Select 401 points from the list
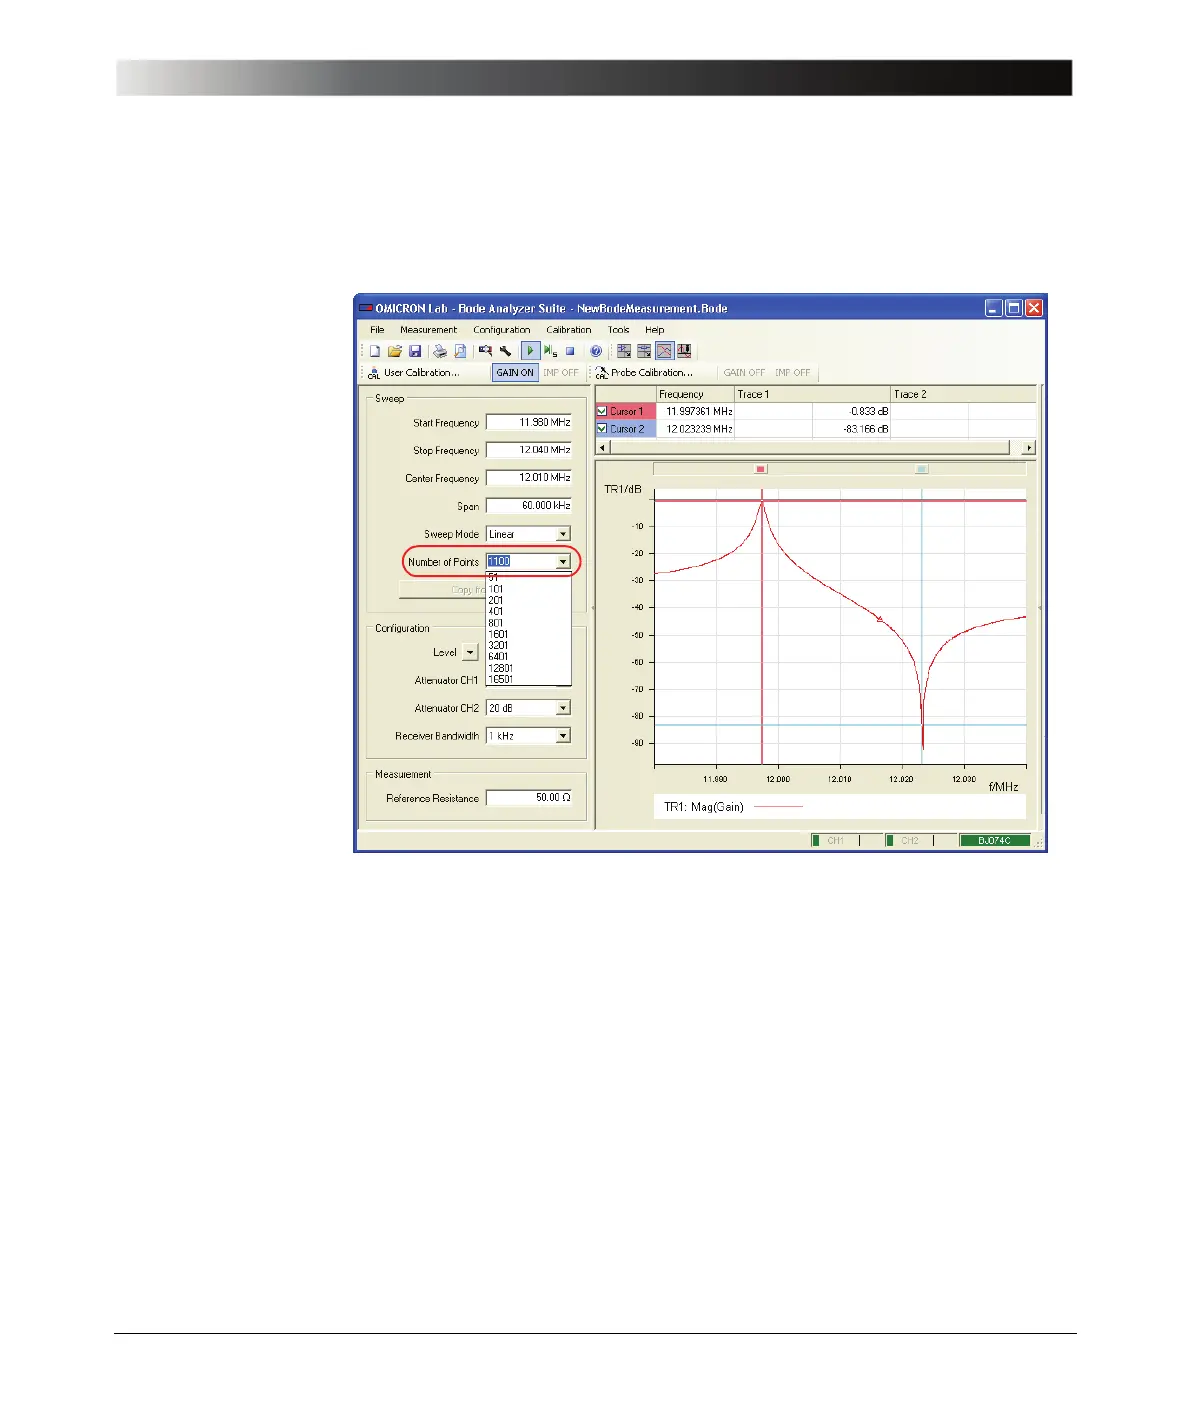The image size is (1190, 1418). (x=528, y=611)
